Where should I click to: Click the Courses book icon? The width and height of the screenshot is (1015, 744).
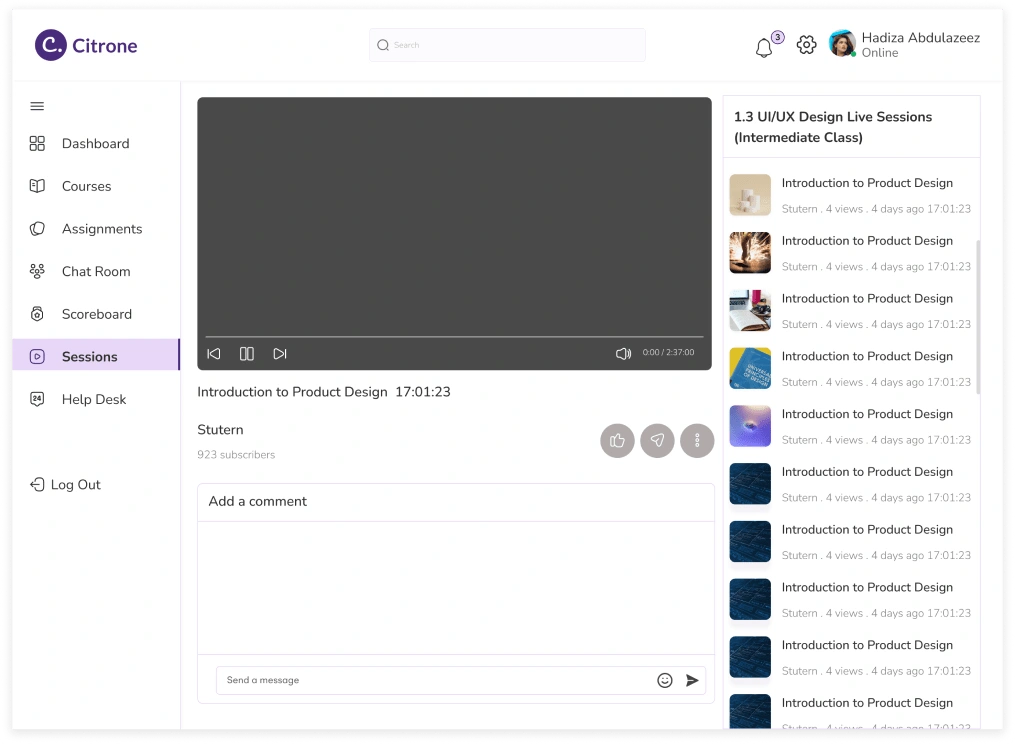click(x=37, y=186)
